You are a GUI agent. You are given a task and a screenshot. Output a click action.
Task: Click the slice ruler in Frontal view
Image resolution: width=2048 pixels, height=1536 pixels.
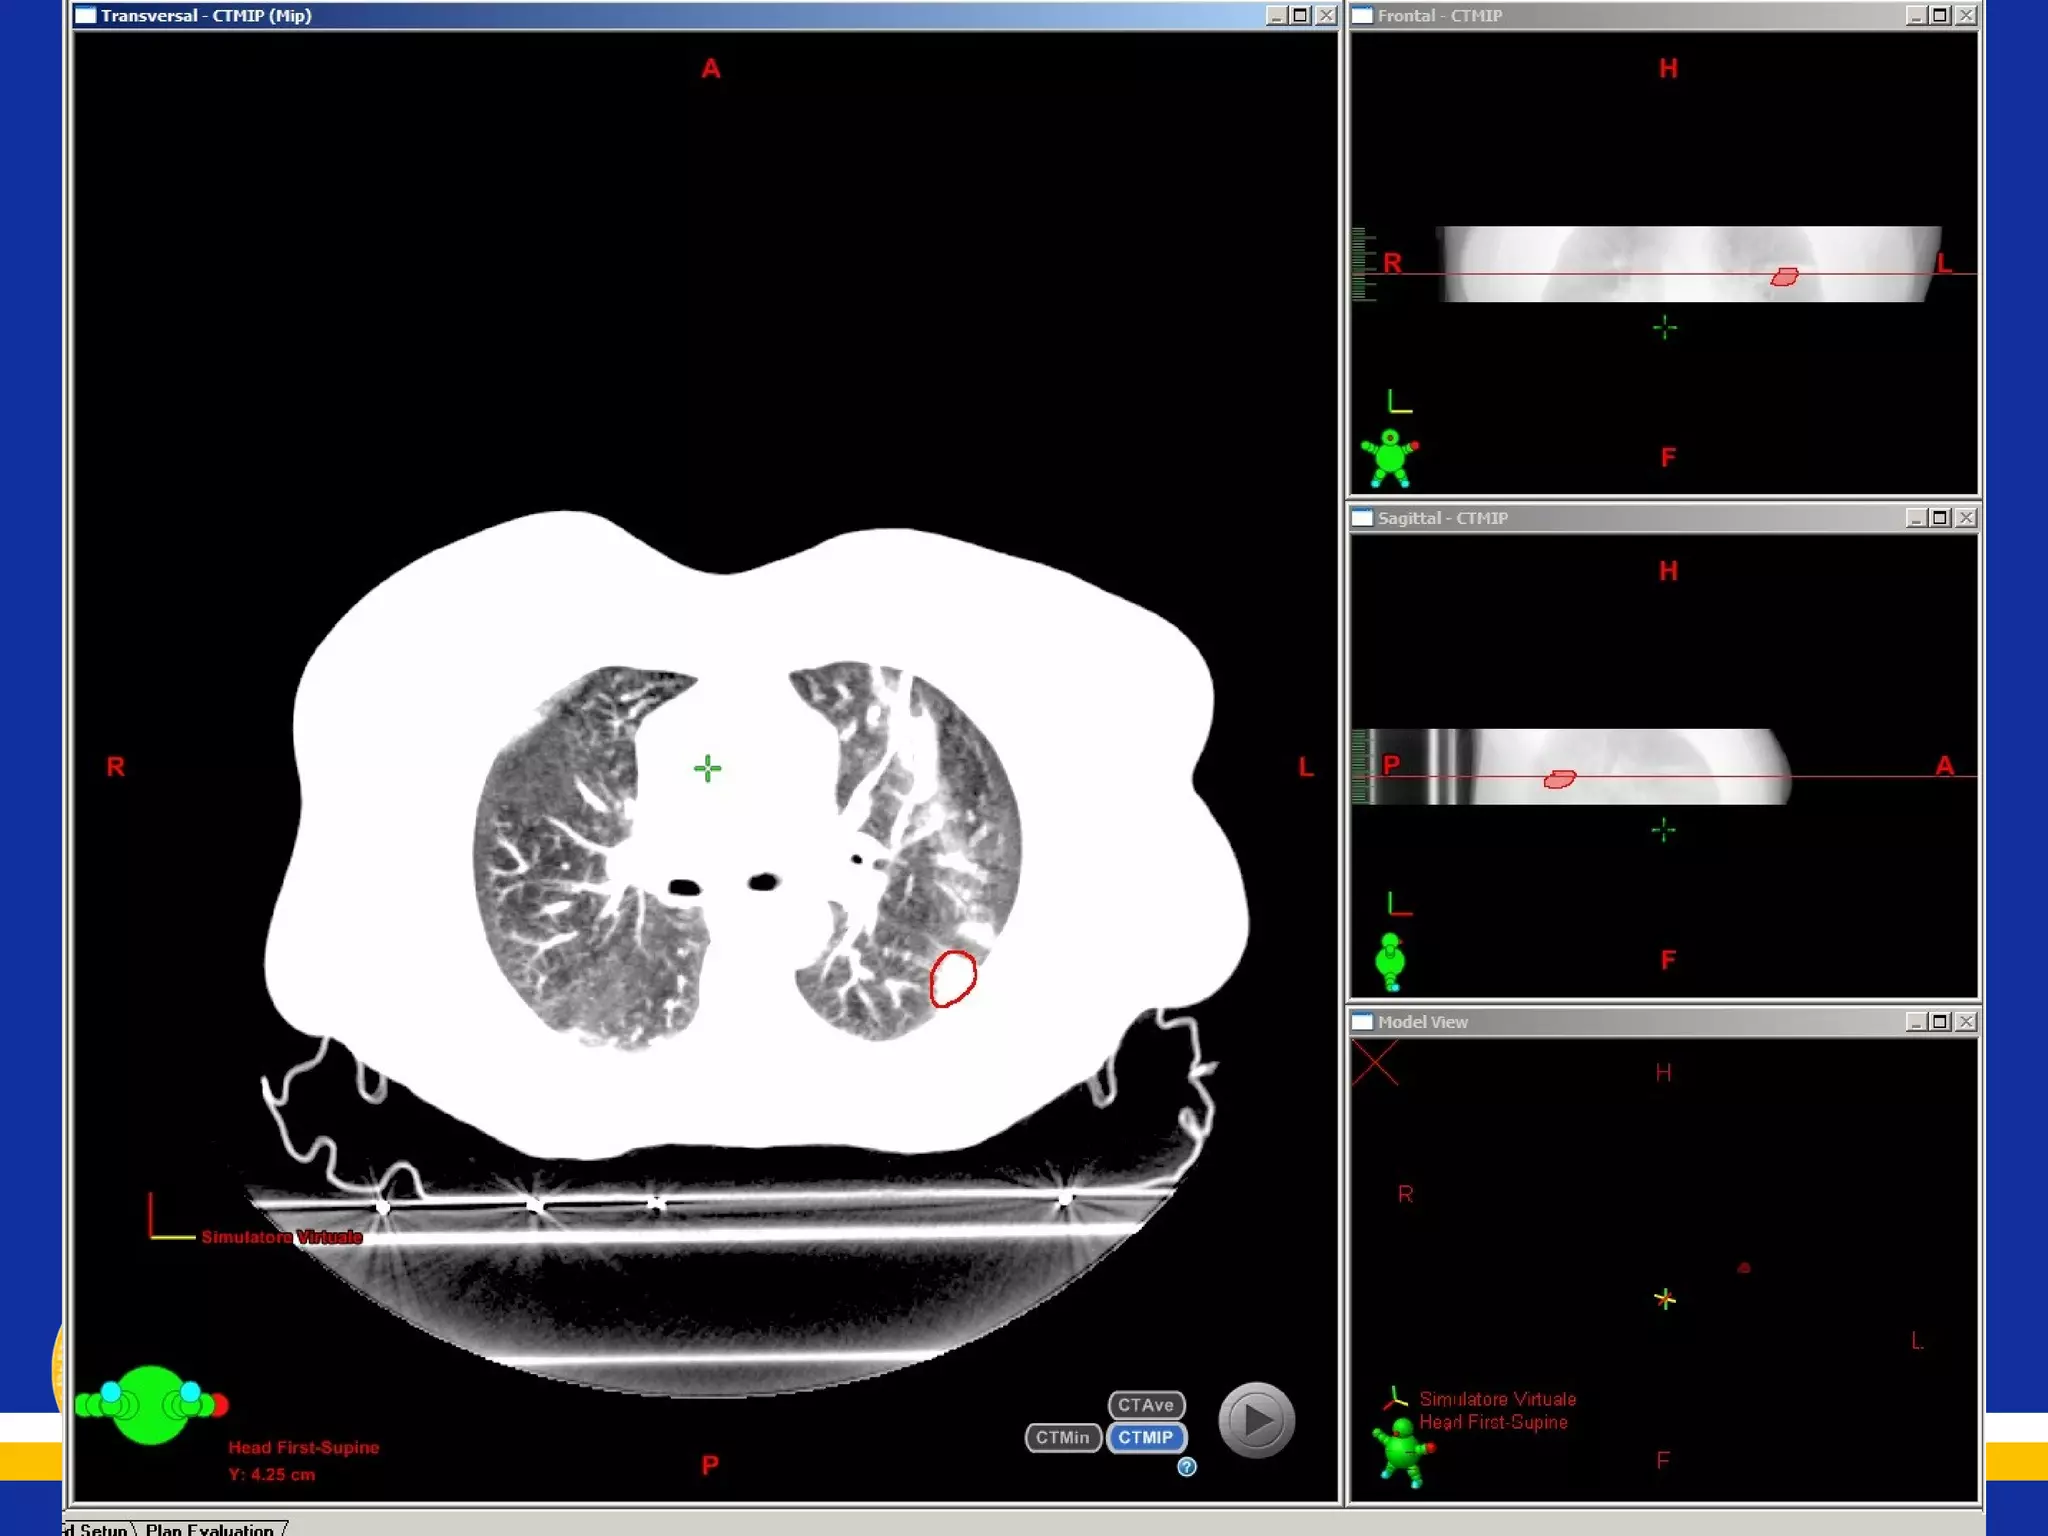[1359, 264]
